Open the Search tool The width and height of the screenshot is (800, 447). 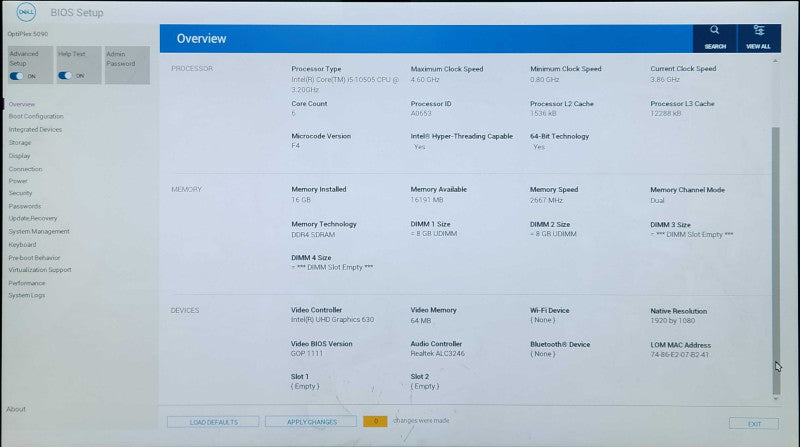715,38
